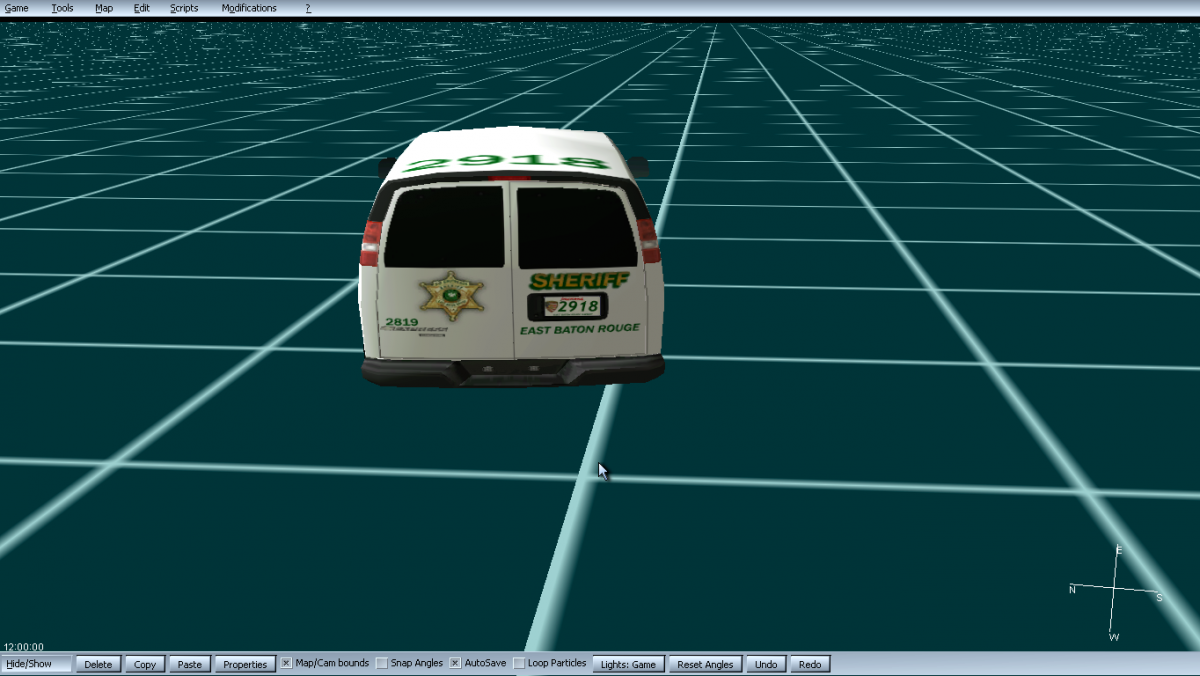Open the Game menu
The width and height of the screenshot is (1200, 676).
(x=16, y=8)
